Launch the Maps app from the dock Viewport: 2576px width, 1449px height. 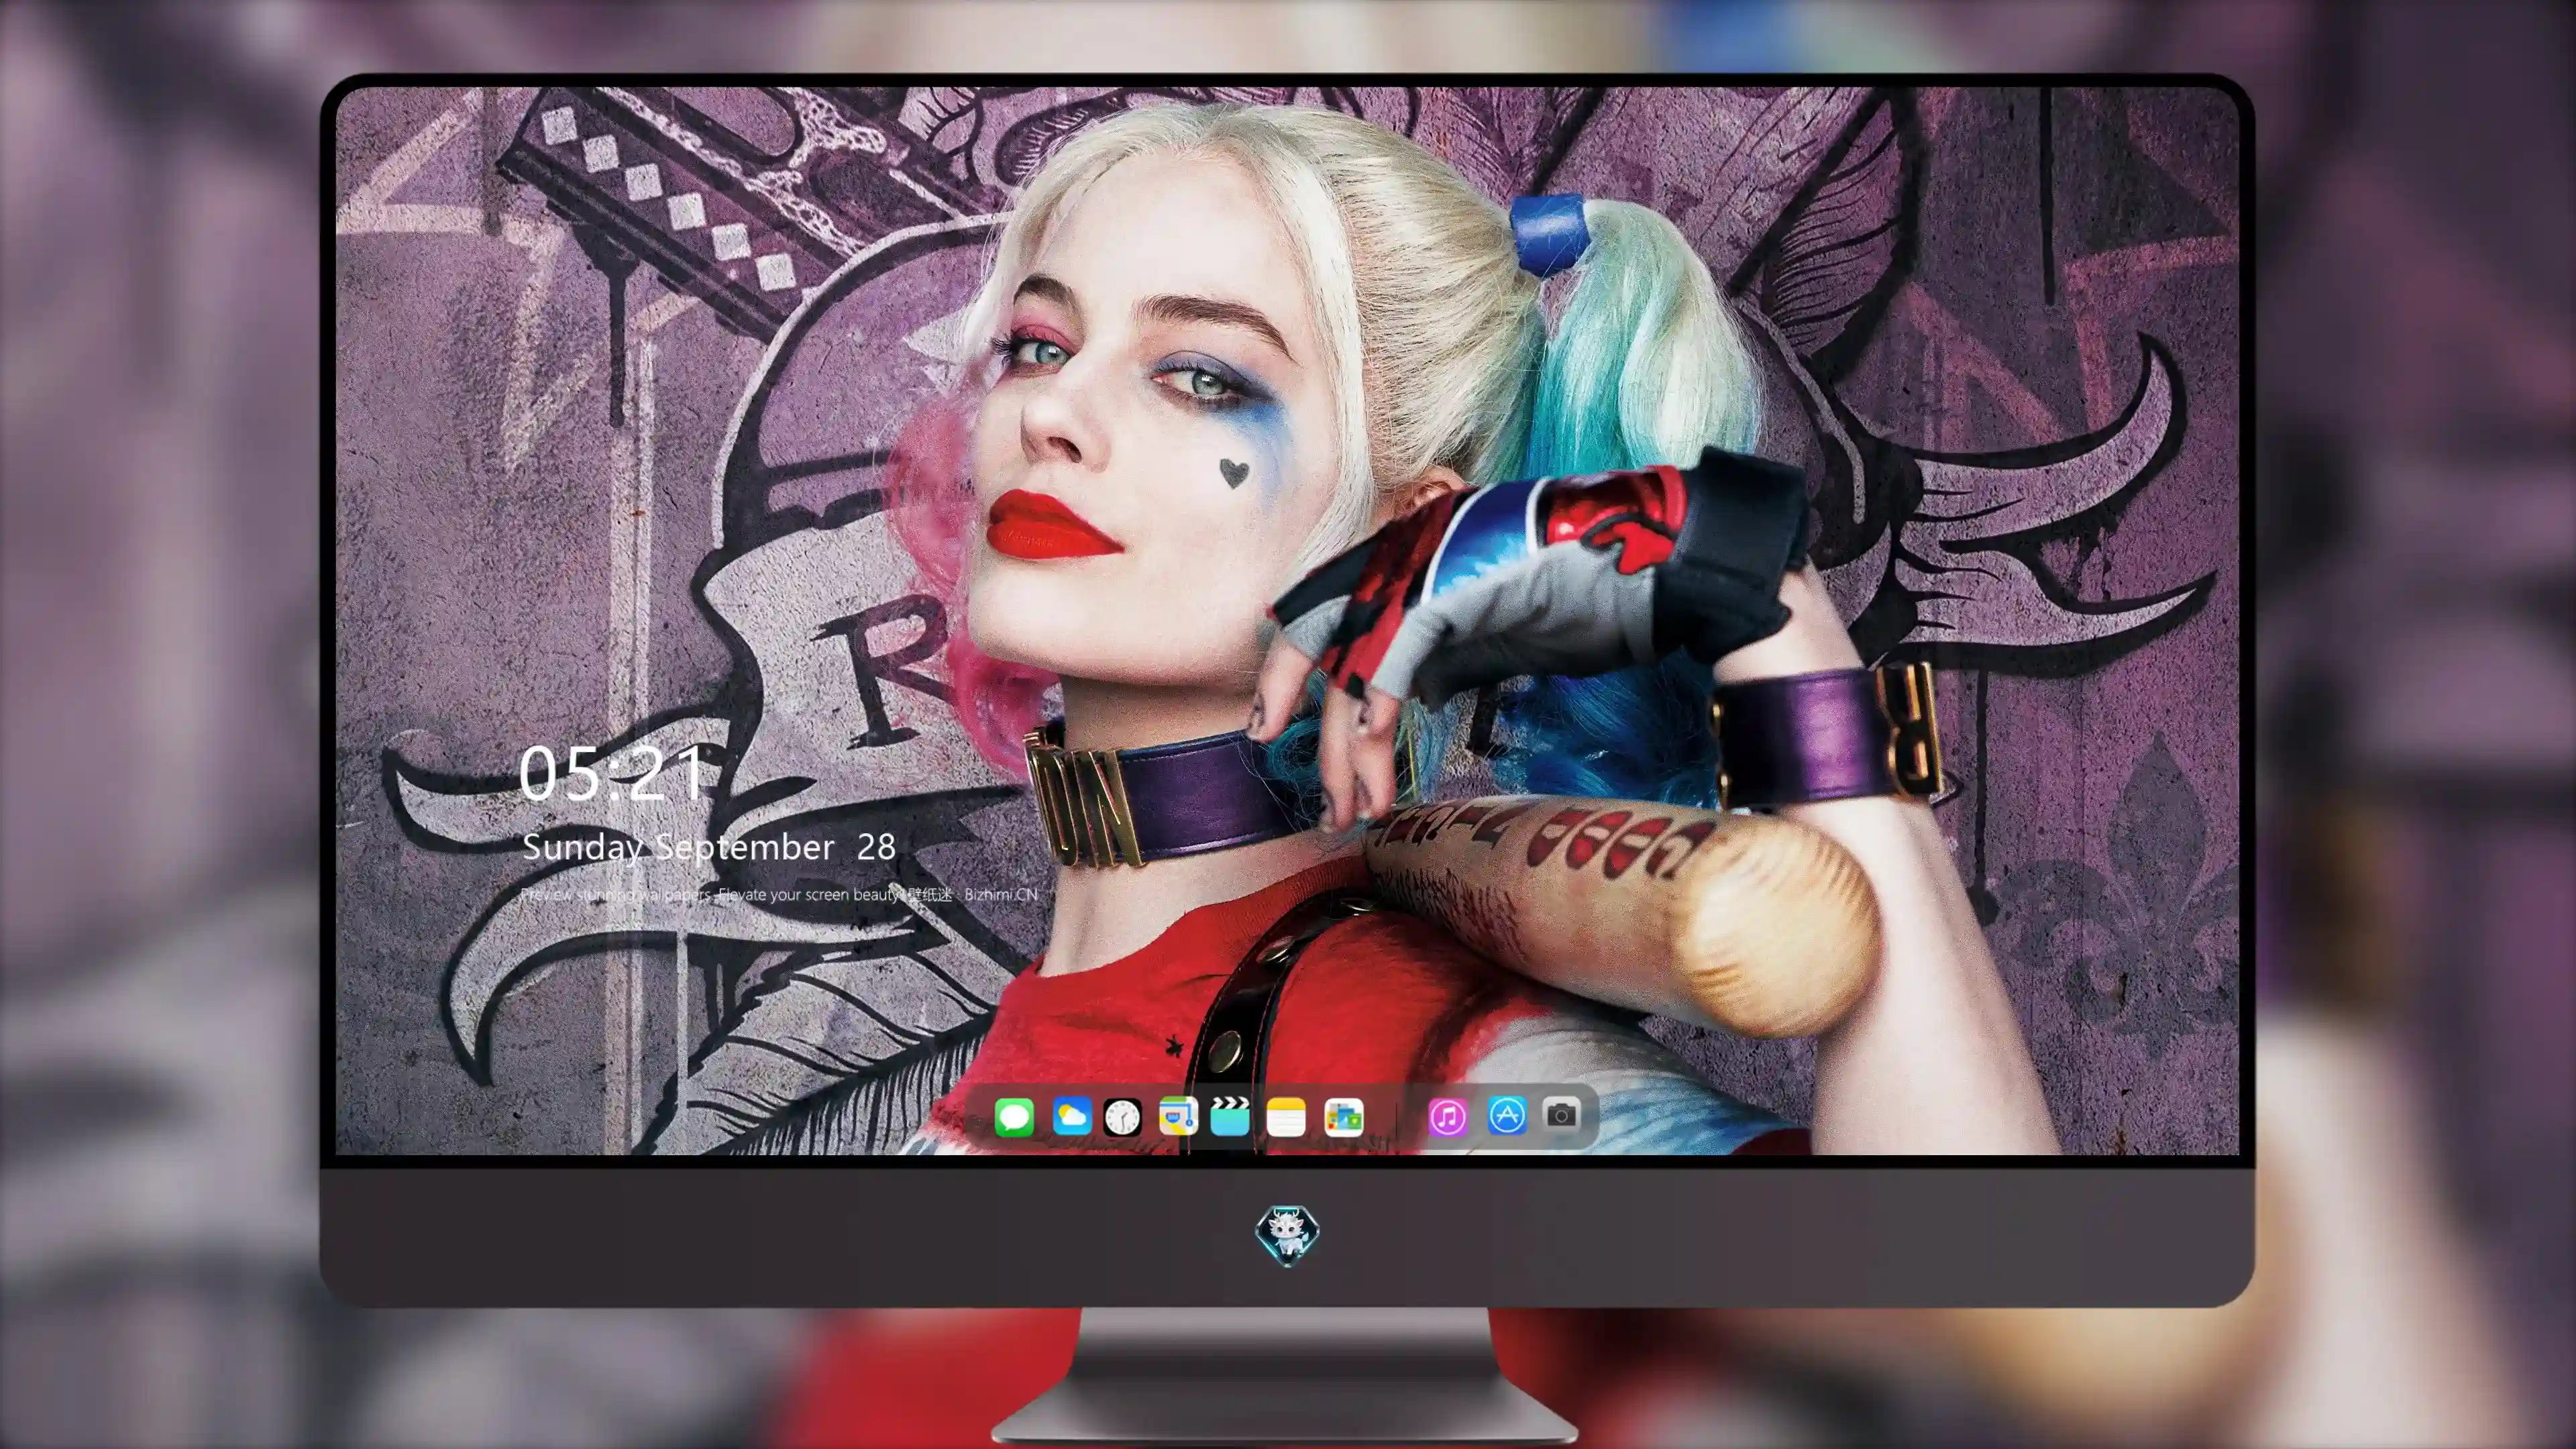tap(1178, 1116)
